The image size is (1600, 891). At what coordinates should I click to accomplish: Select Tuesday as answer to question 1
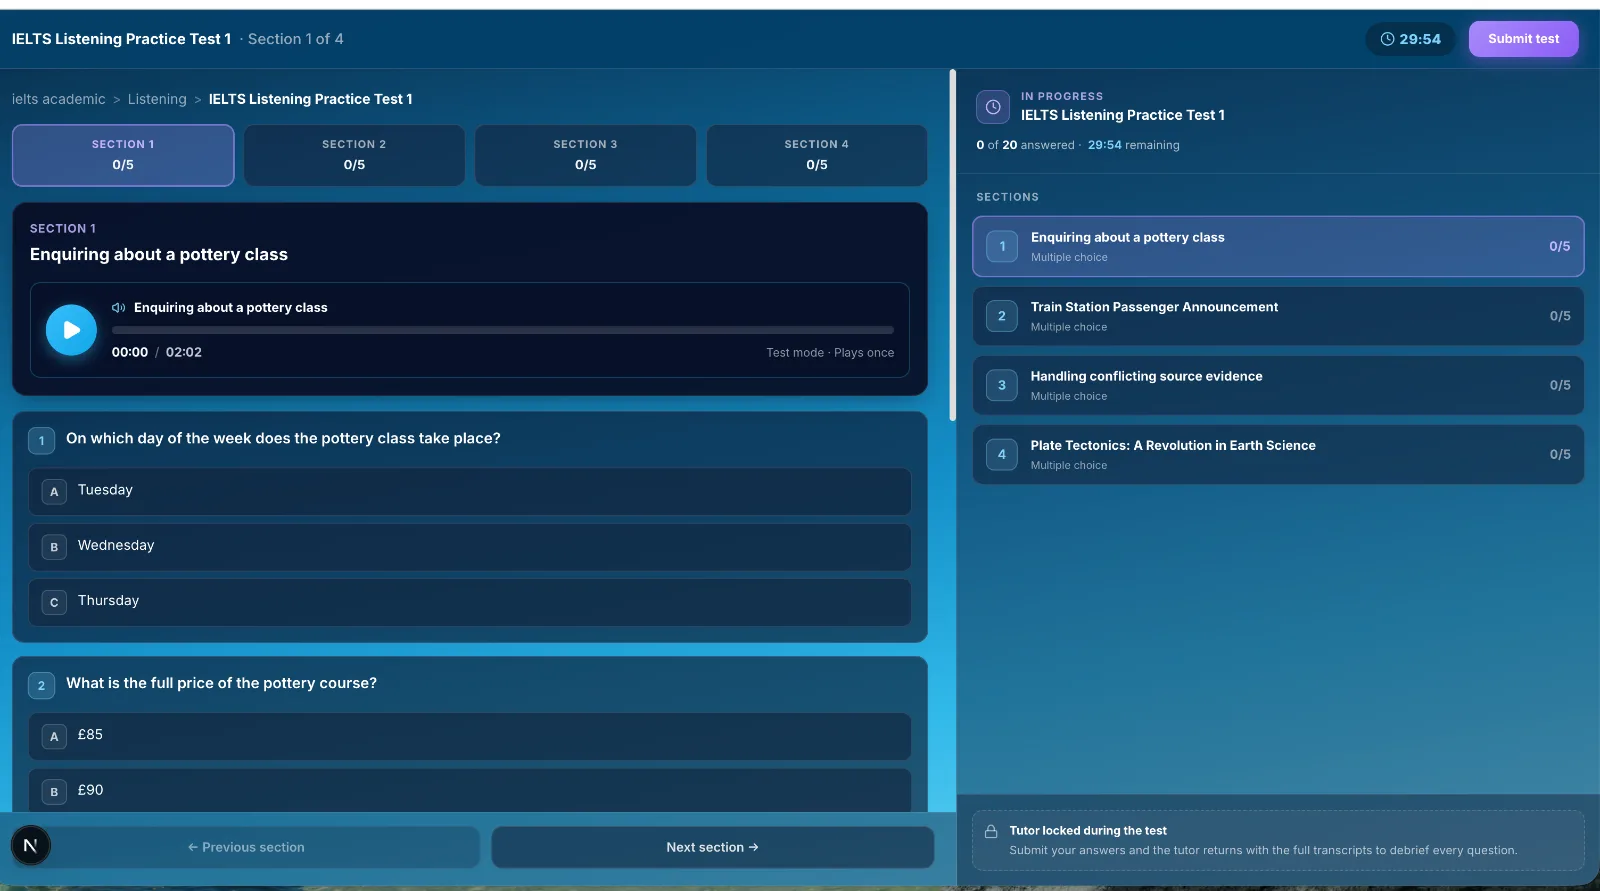point(470,491)
